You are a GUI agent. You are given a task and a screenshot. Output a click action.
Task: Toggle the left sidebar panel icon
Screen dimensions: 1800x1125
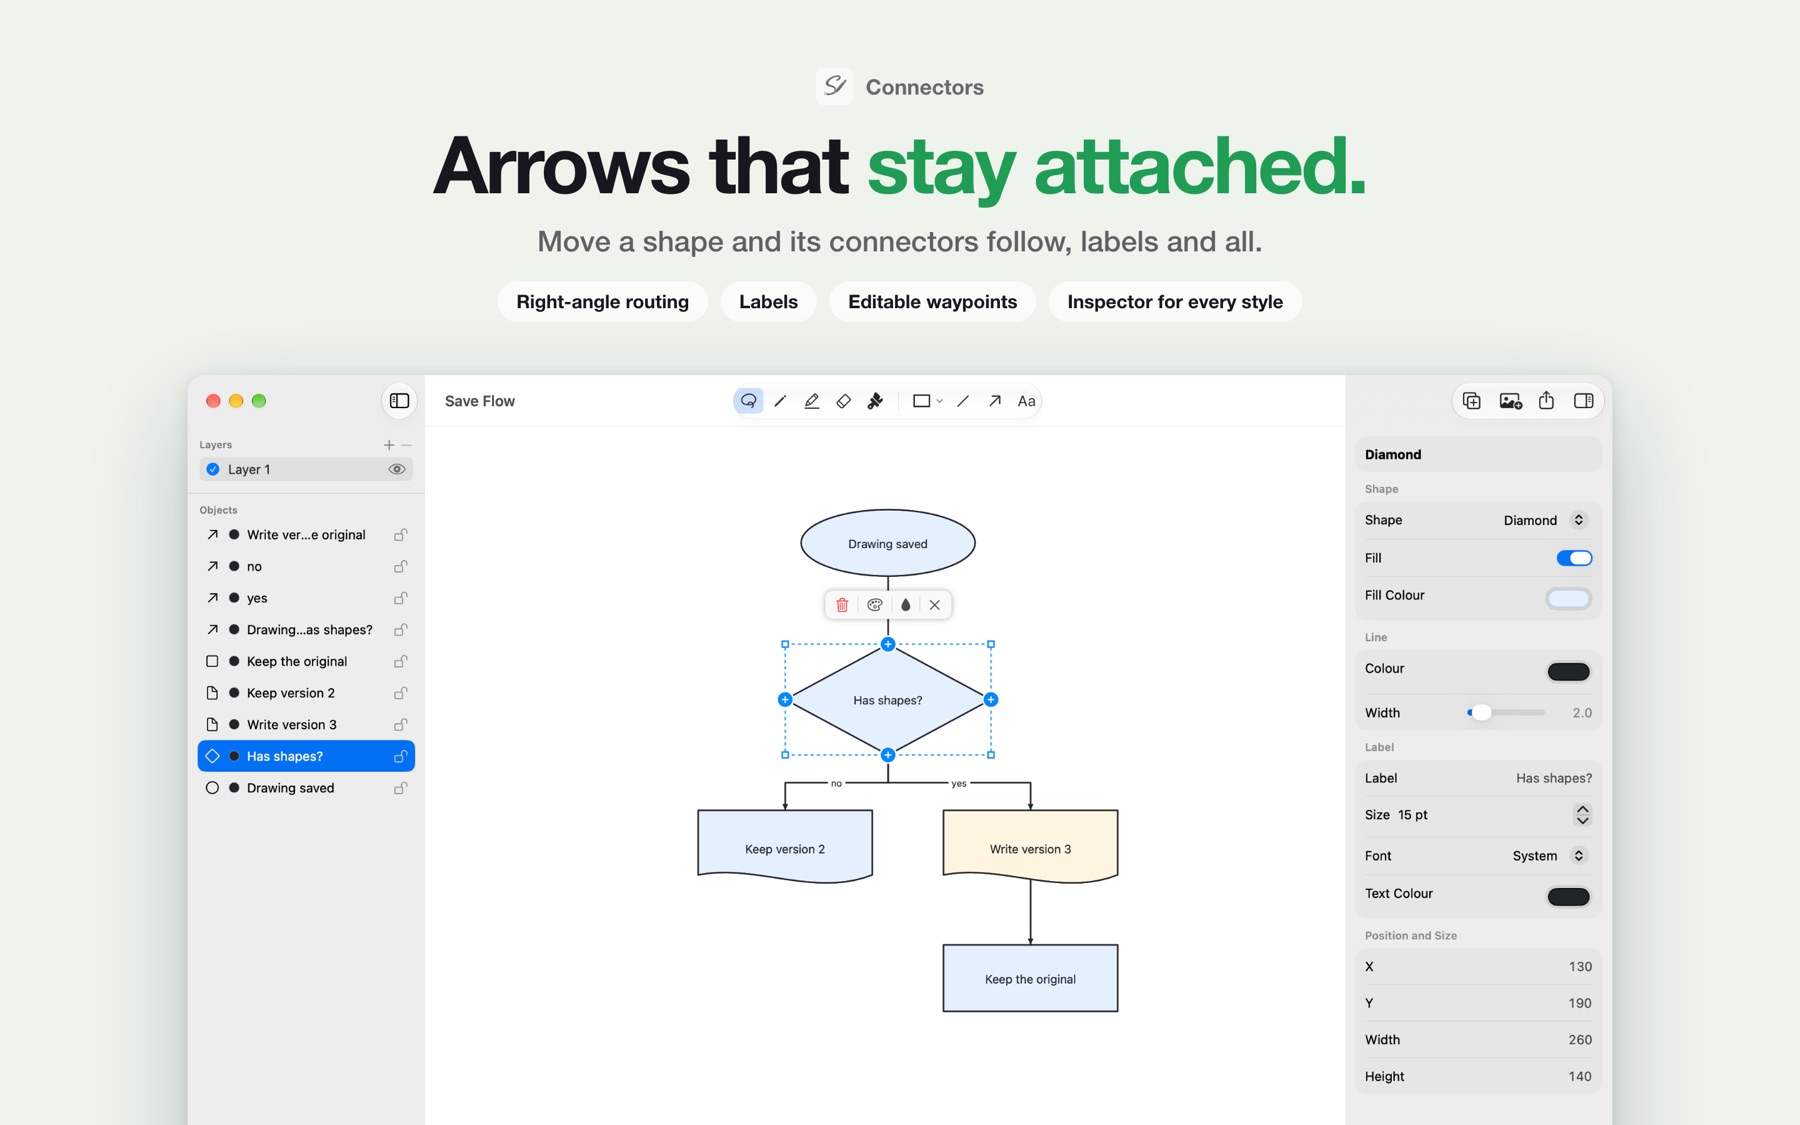pyautogui.click(x=399, y=401)
